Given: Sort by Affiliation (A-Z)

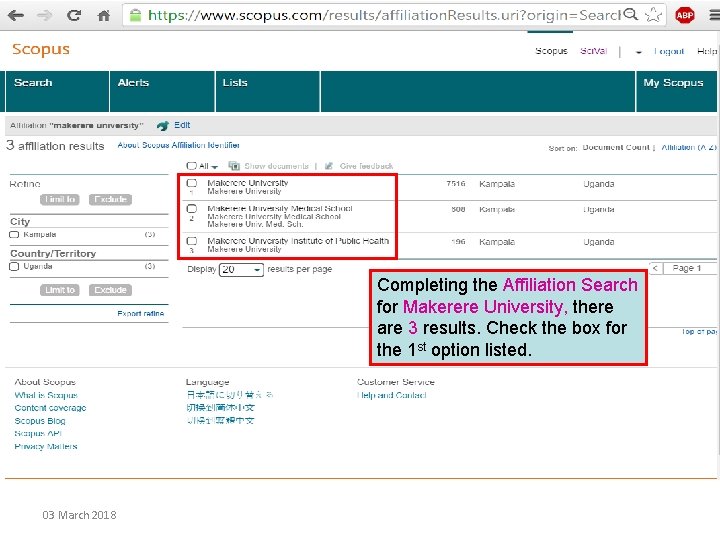Looking at the screenshot, I should tap(689, 147).
